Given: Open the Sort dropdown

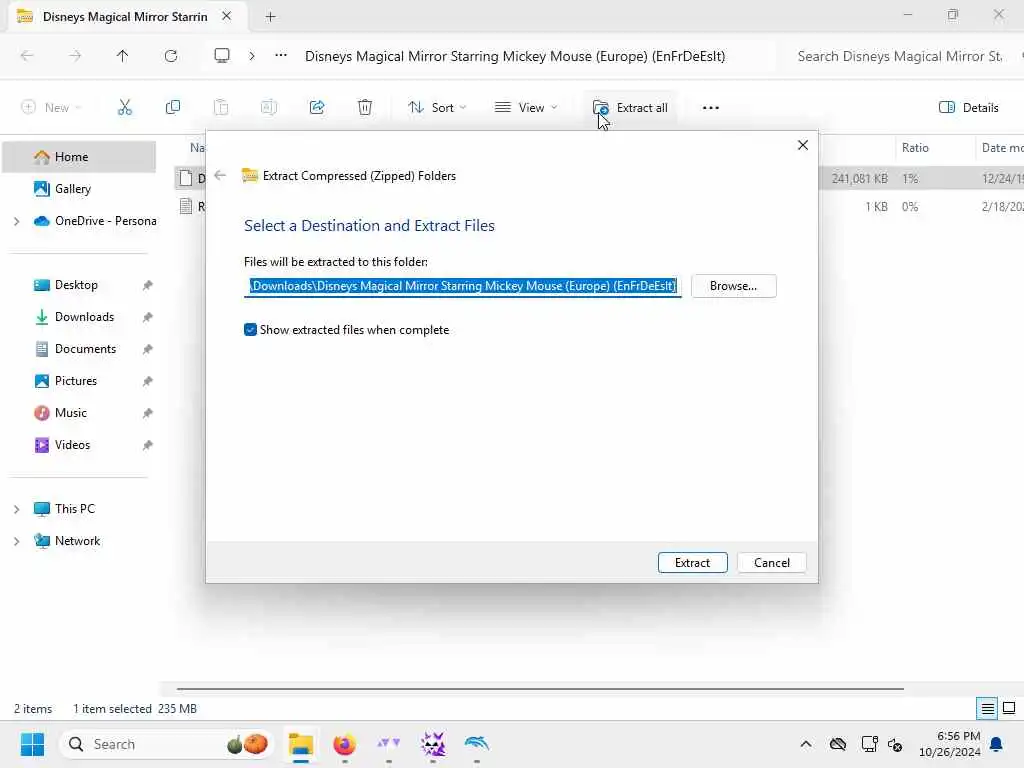Looking at the screenshot, I should (x=437, y=108).
